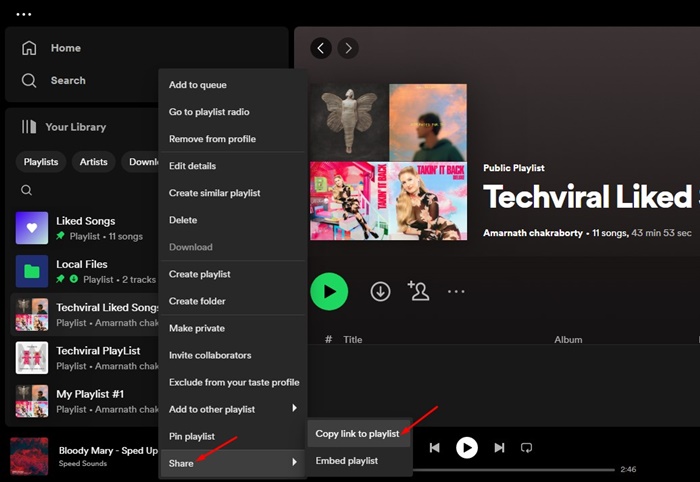The width and height of the screenshot is (700, 482).
Task: Skip to the next track
Action: pos(500,448)
